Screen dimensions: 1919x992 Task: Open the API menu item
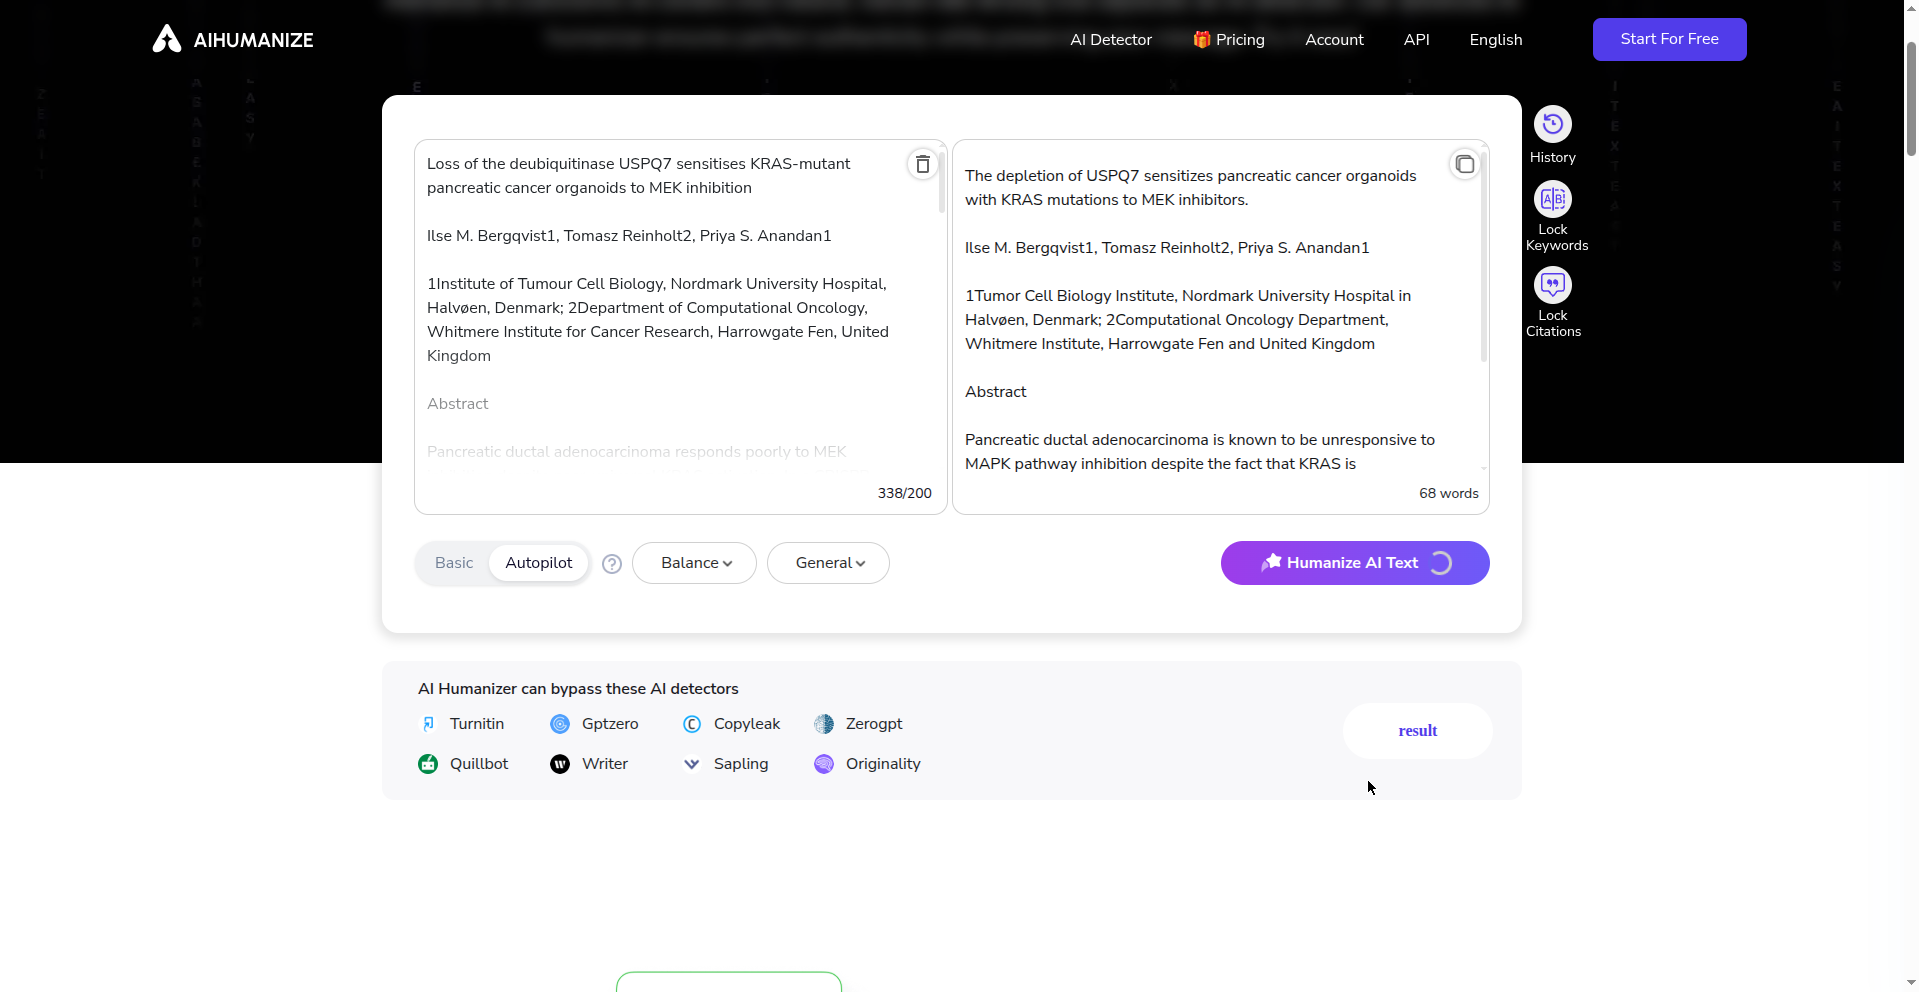coord(1416,40)
